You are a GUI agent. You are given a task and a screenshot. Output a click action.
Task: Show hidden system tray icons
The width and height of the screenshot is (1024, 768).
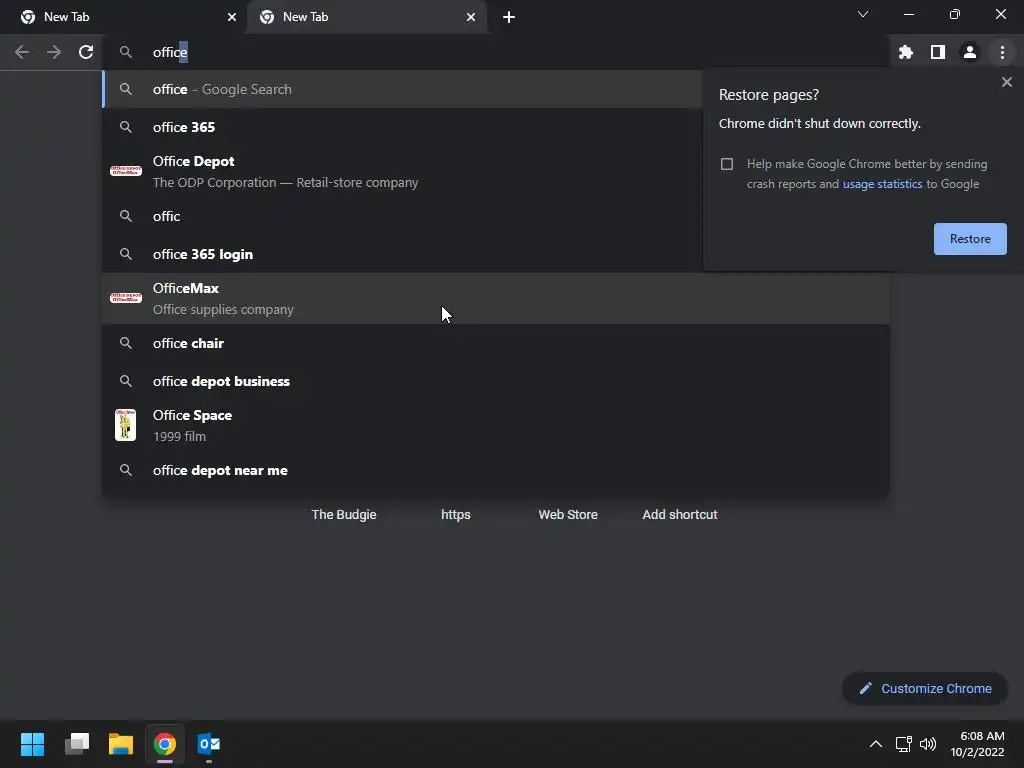coord(876,744)
